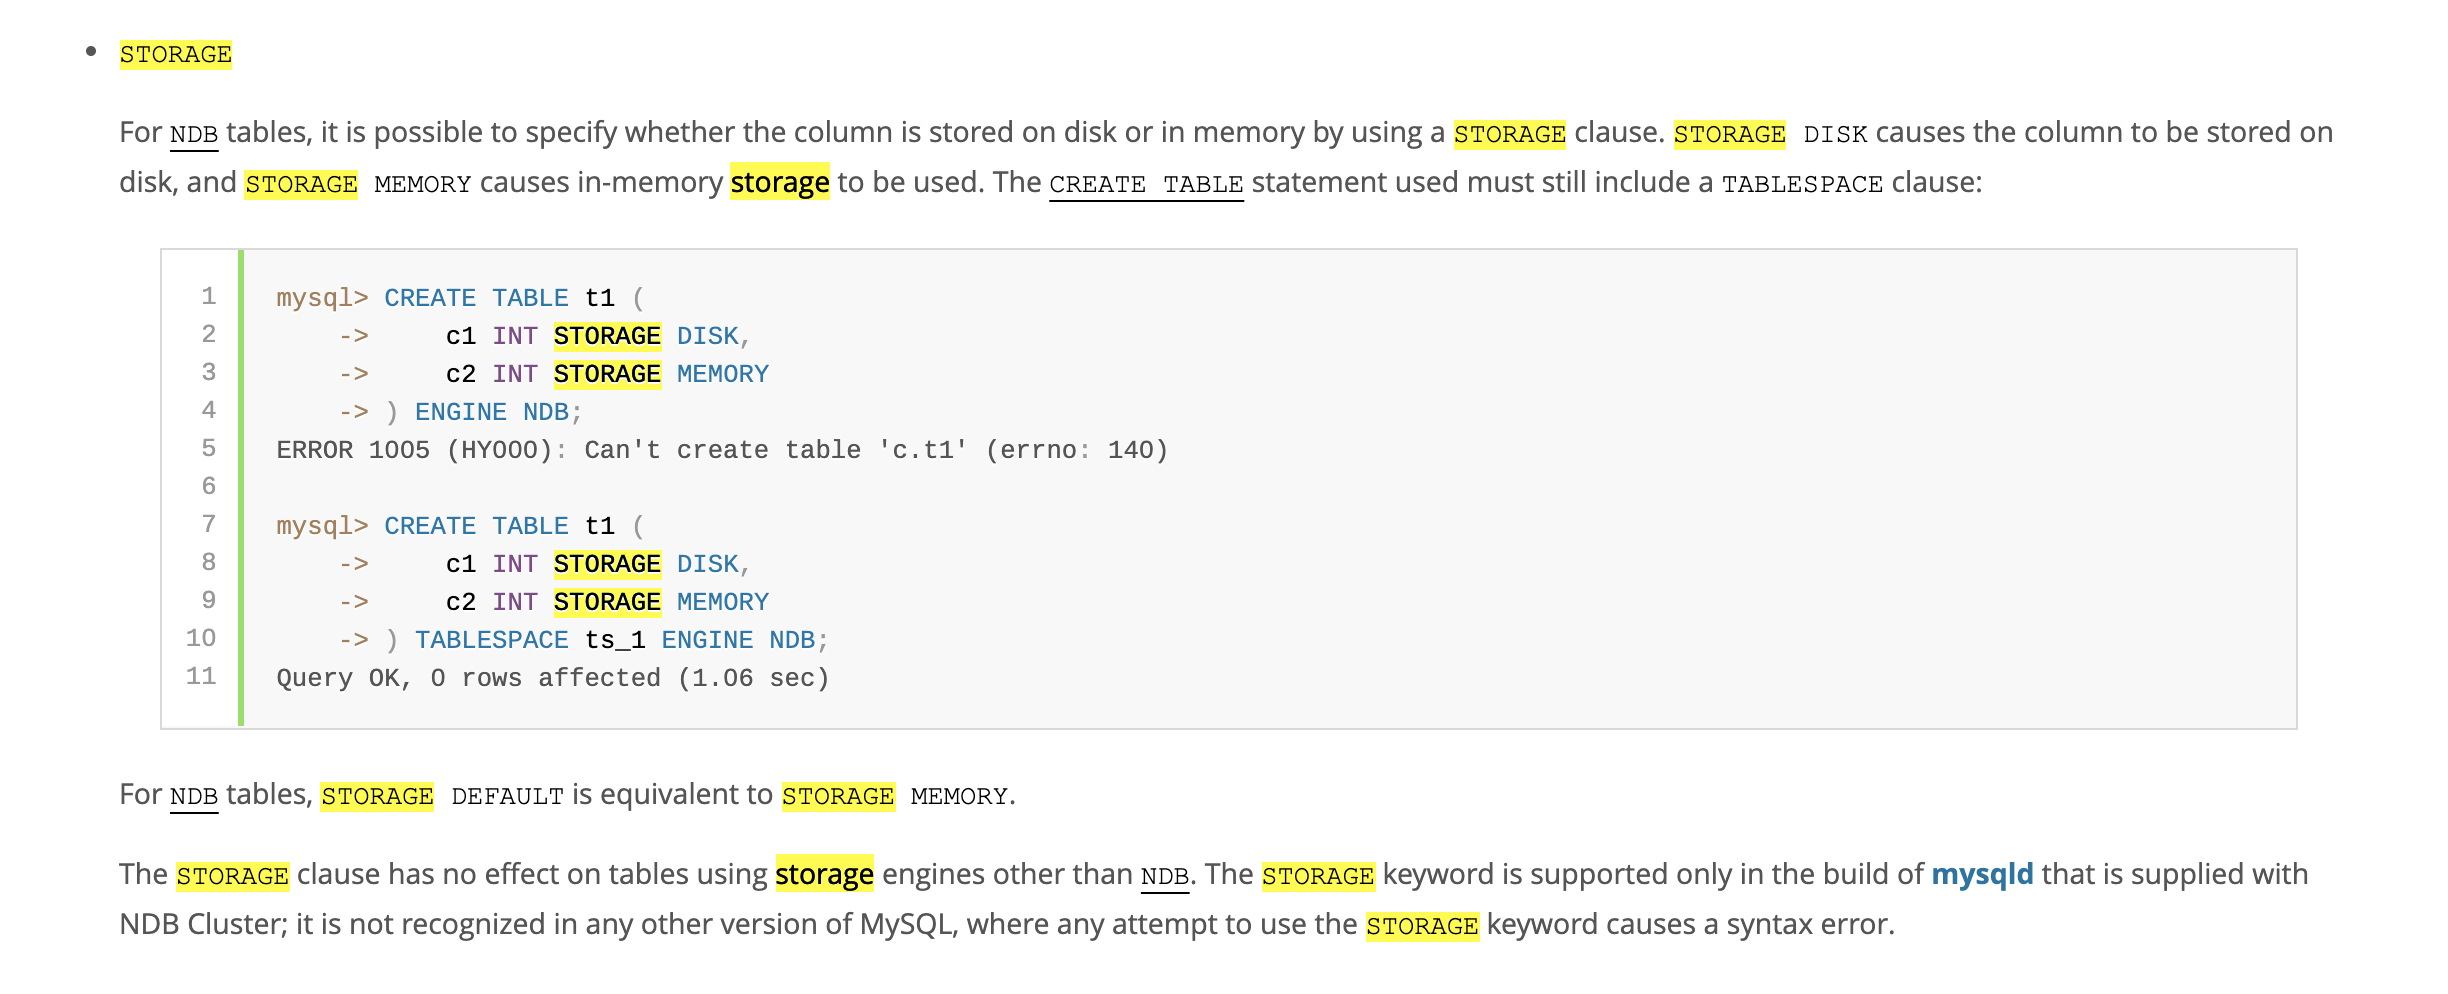Click the NDB link after "engines other than"
Image resolution: width=2448 pixels, height=994 pixels.
pos(1164,876)
